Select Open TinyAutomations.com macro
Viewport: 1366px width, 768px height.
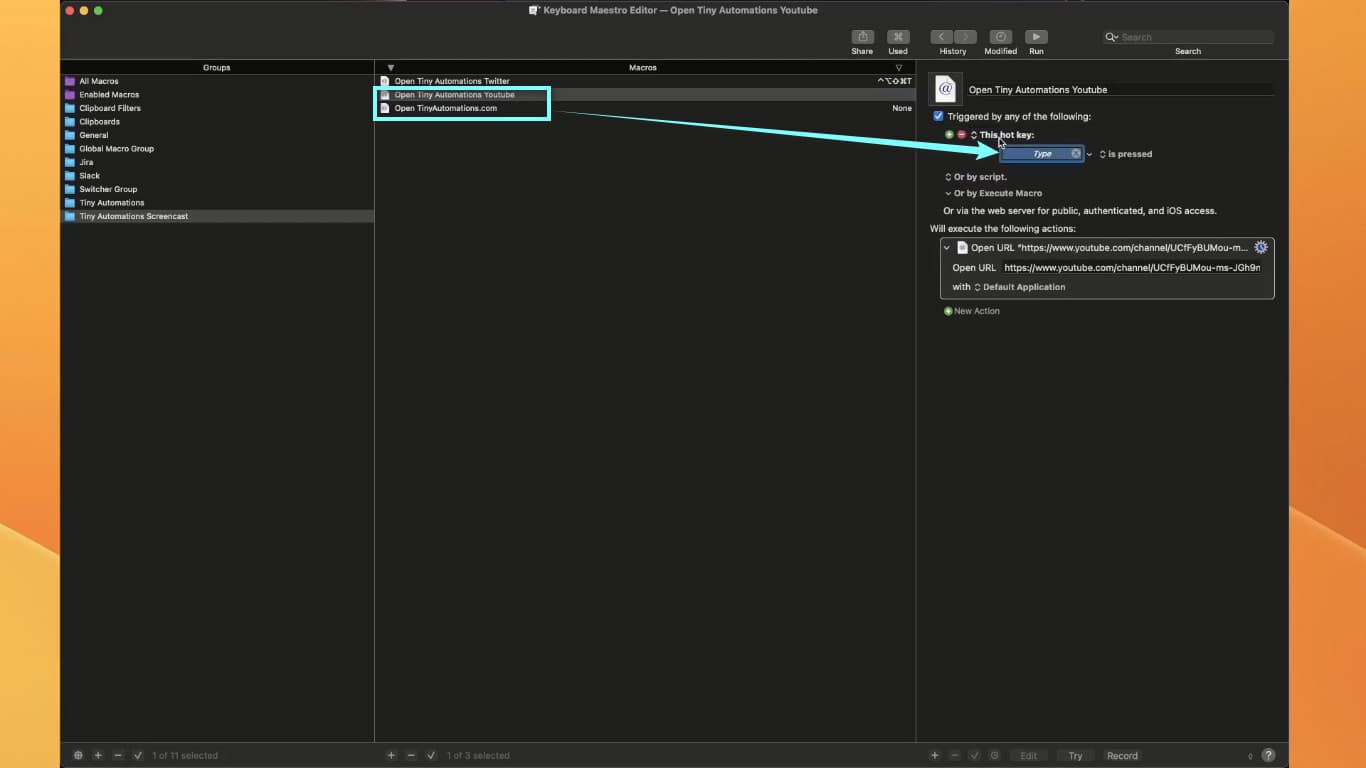click(x=645, y=108)
